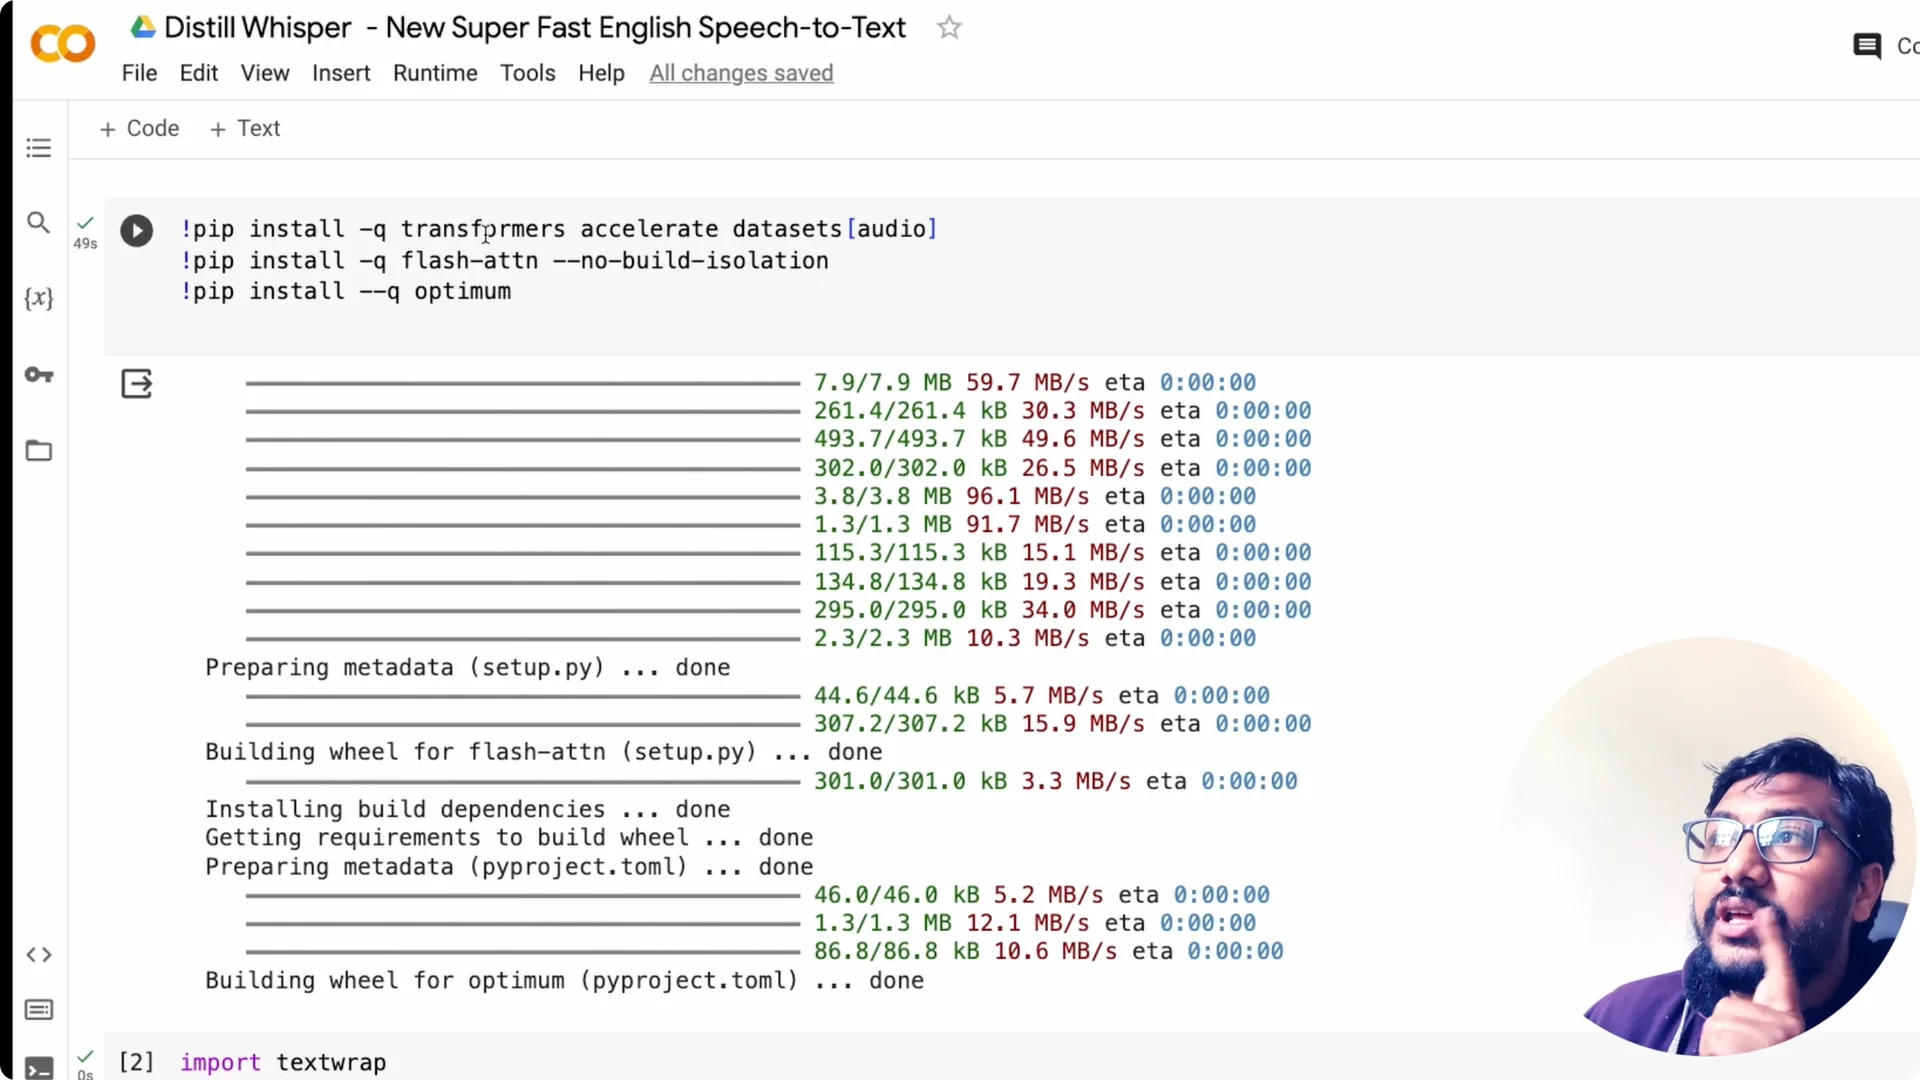Click the Colab logo
Image resolution: width=1920 pixels, height=1080 pixels.
click(61, 43)
